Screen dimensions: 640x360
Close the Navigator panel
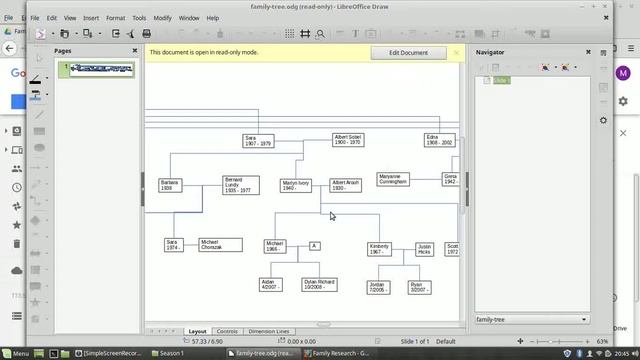[x=588, y=52]
